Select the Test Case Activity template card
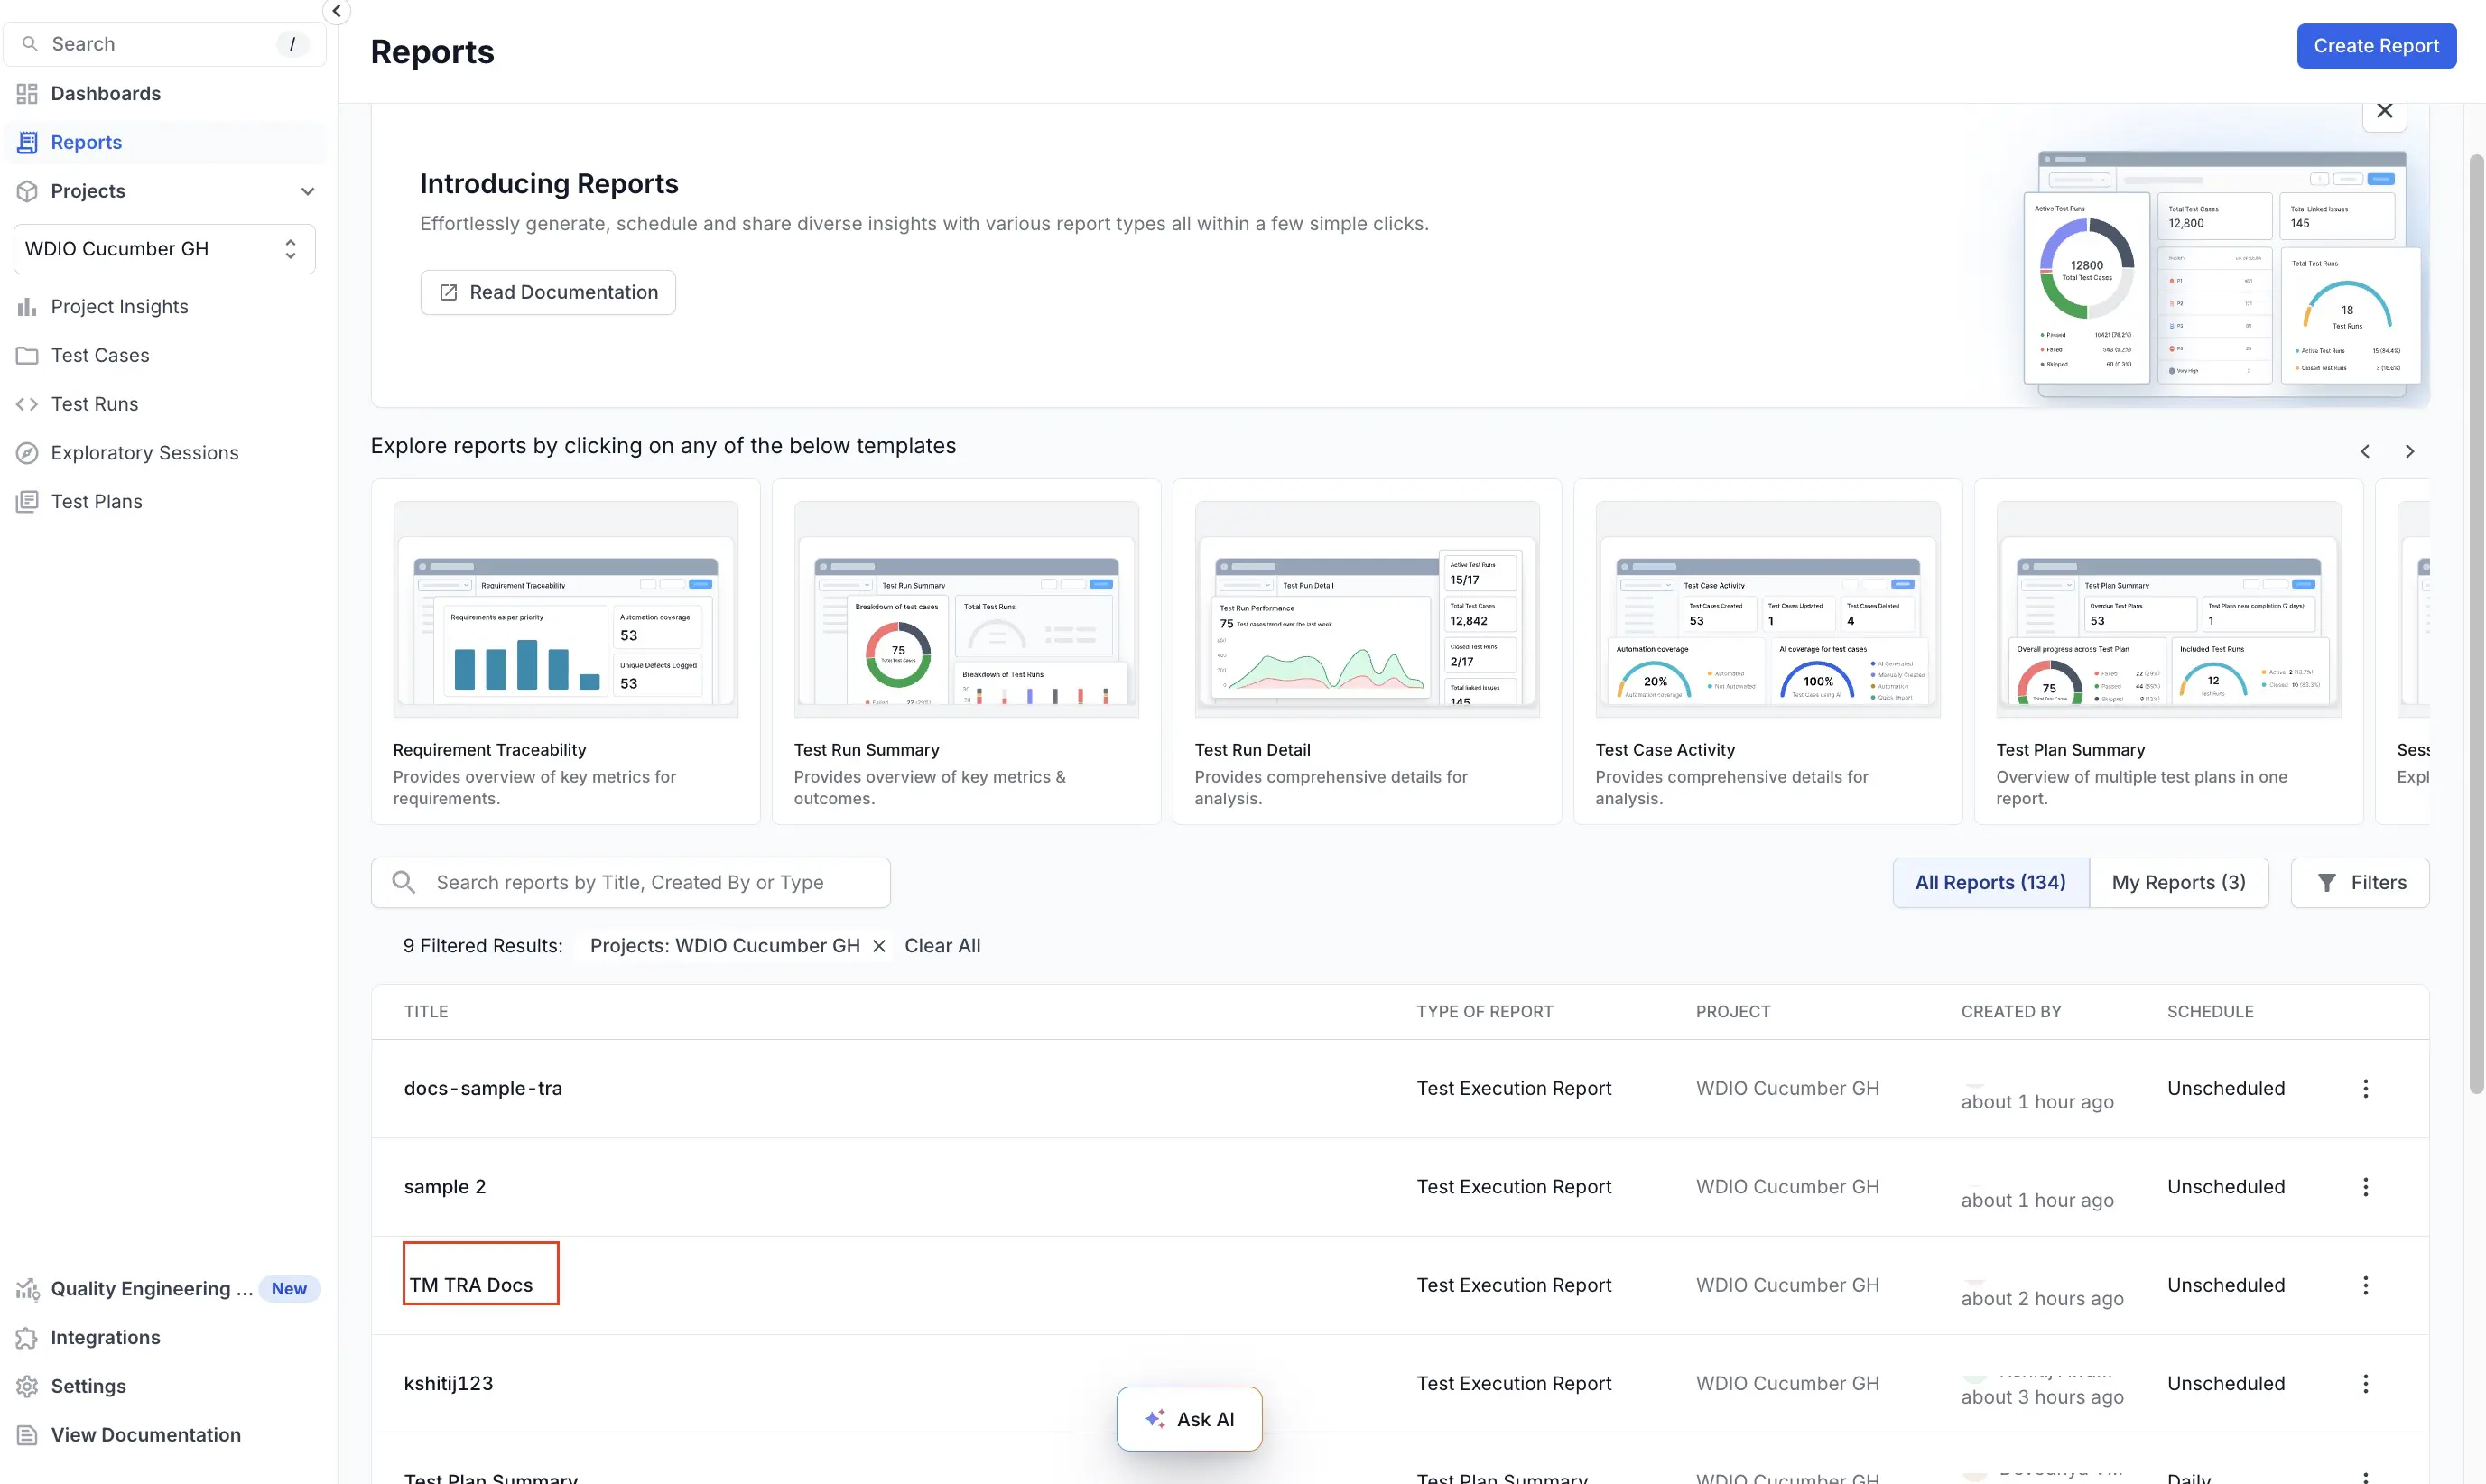The height and width of the screenshot is (1484, 2486). click(x=1768, y=652)
